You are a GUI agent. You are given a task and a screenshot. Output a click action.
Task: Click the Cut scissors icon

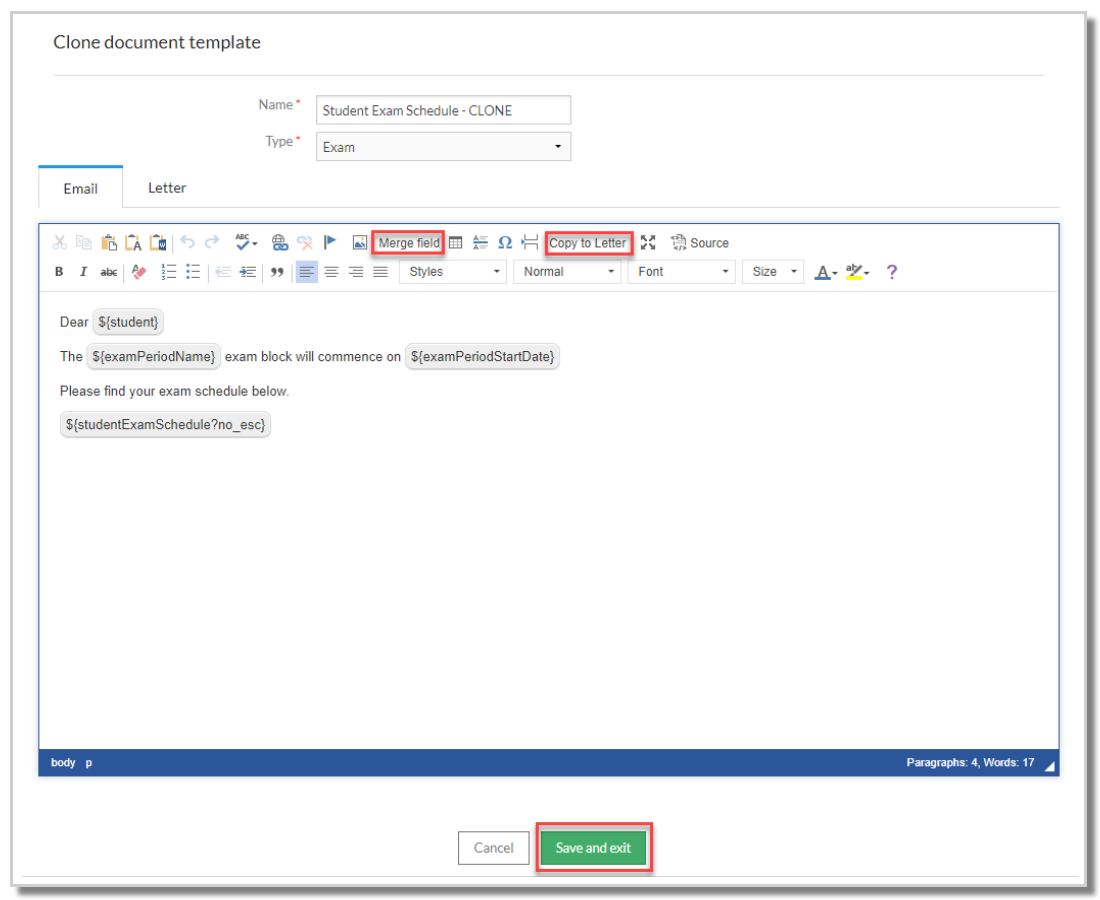pos(60,243)
